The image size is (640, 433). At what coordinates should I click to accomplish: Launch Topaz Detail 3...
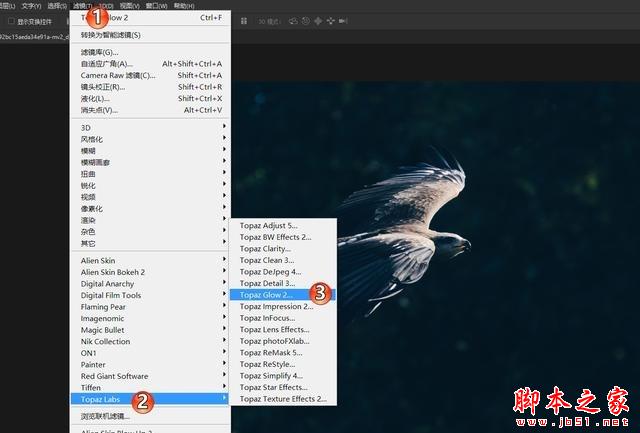pos(283,283)
